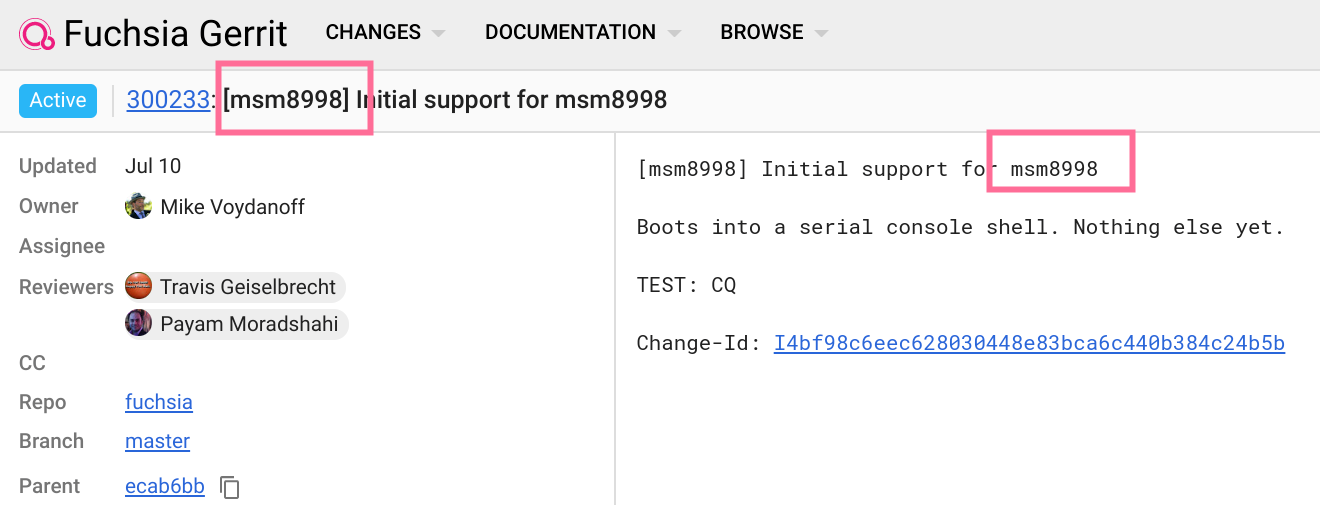The height and width of the screenshot is (505, 1320).
Task: Open the Change-Id I4bf98c6eec link
Action: 1029,343
